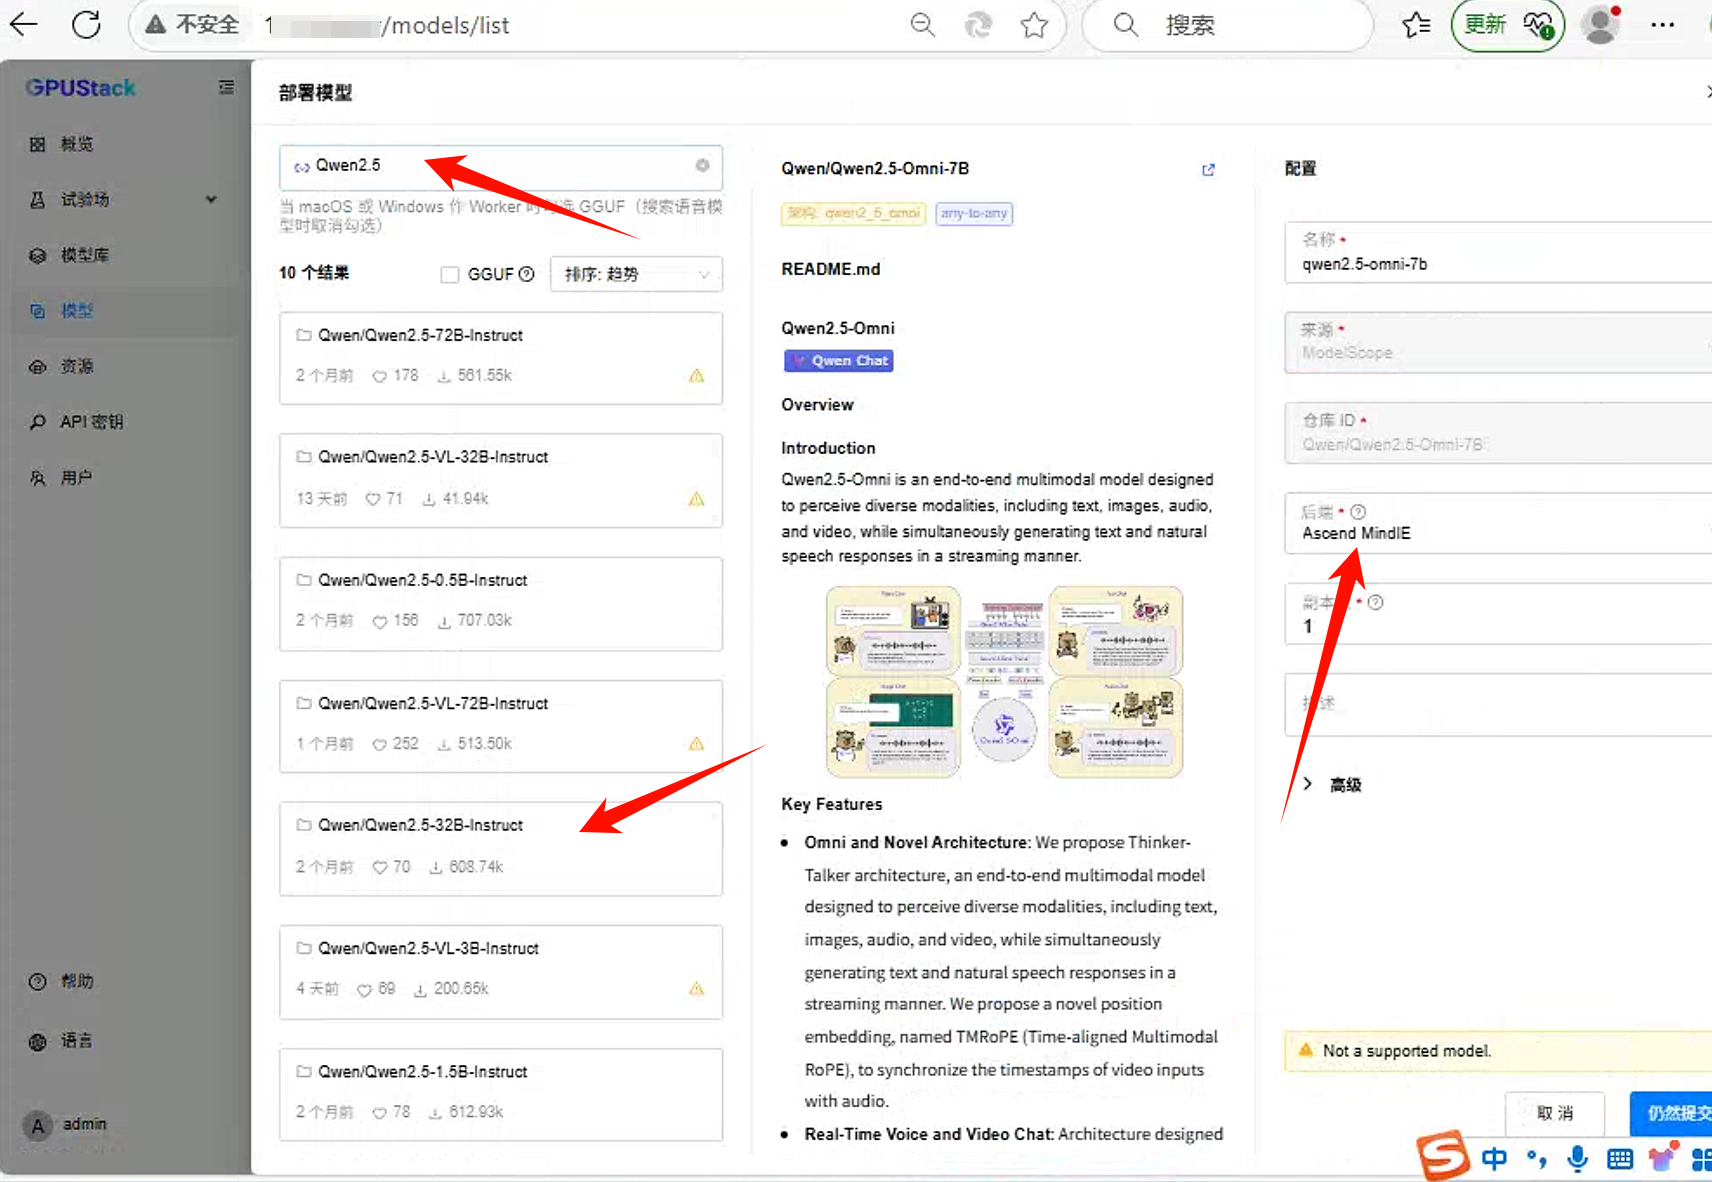Reload the page with the refresh icon
This screenshot has height=1182, width=1712.
[x=86, y=25]
